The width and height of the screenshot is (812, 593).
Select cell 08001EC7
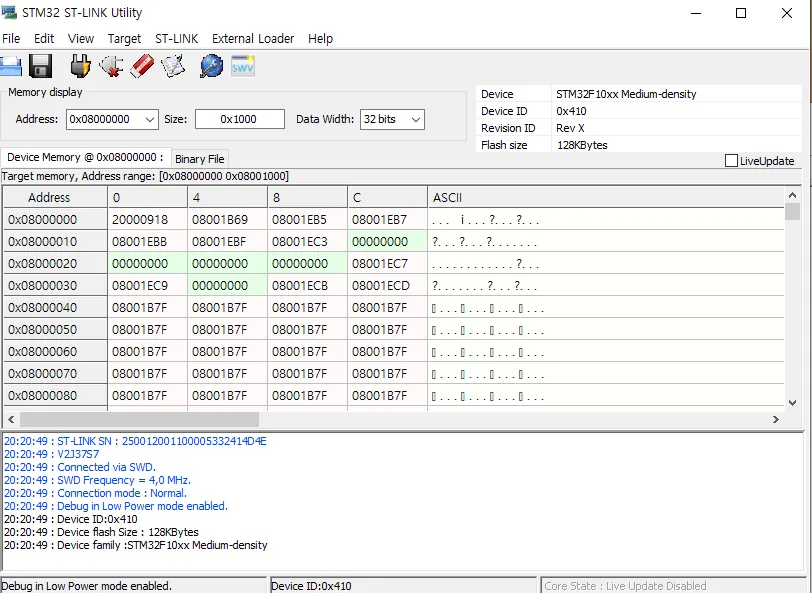coord(387,264)
